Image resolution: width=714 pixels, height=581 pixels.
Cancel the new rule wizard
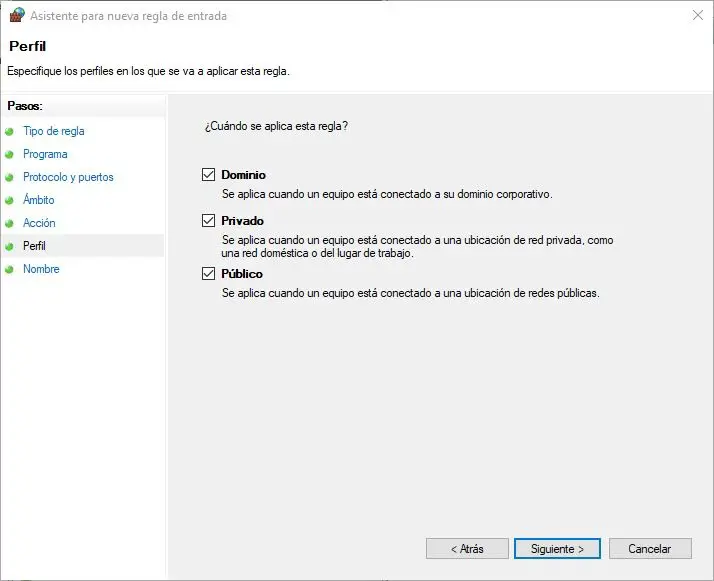pyautogui.click(x=649, y=549)
